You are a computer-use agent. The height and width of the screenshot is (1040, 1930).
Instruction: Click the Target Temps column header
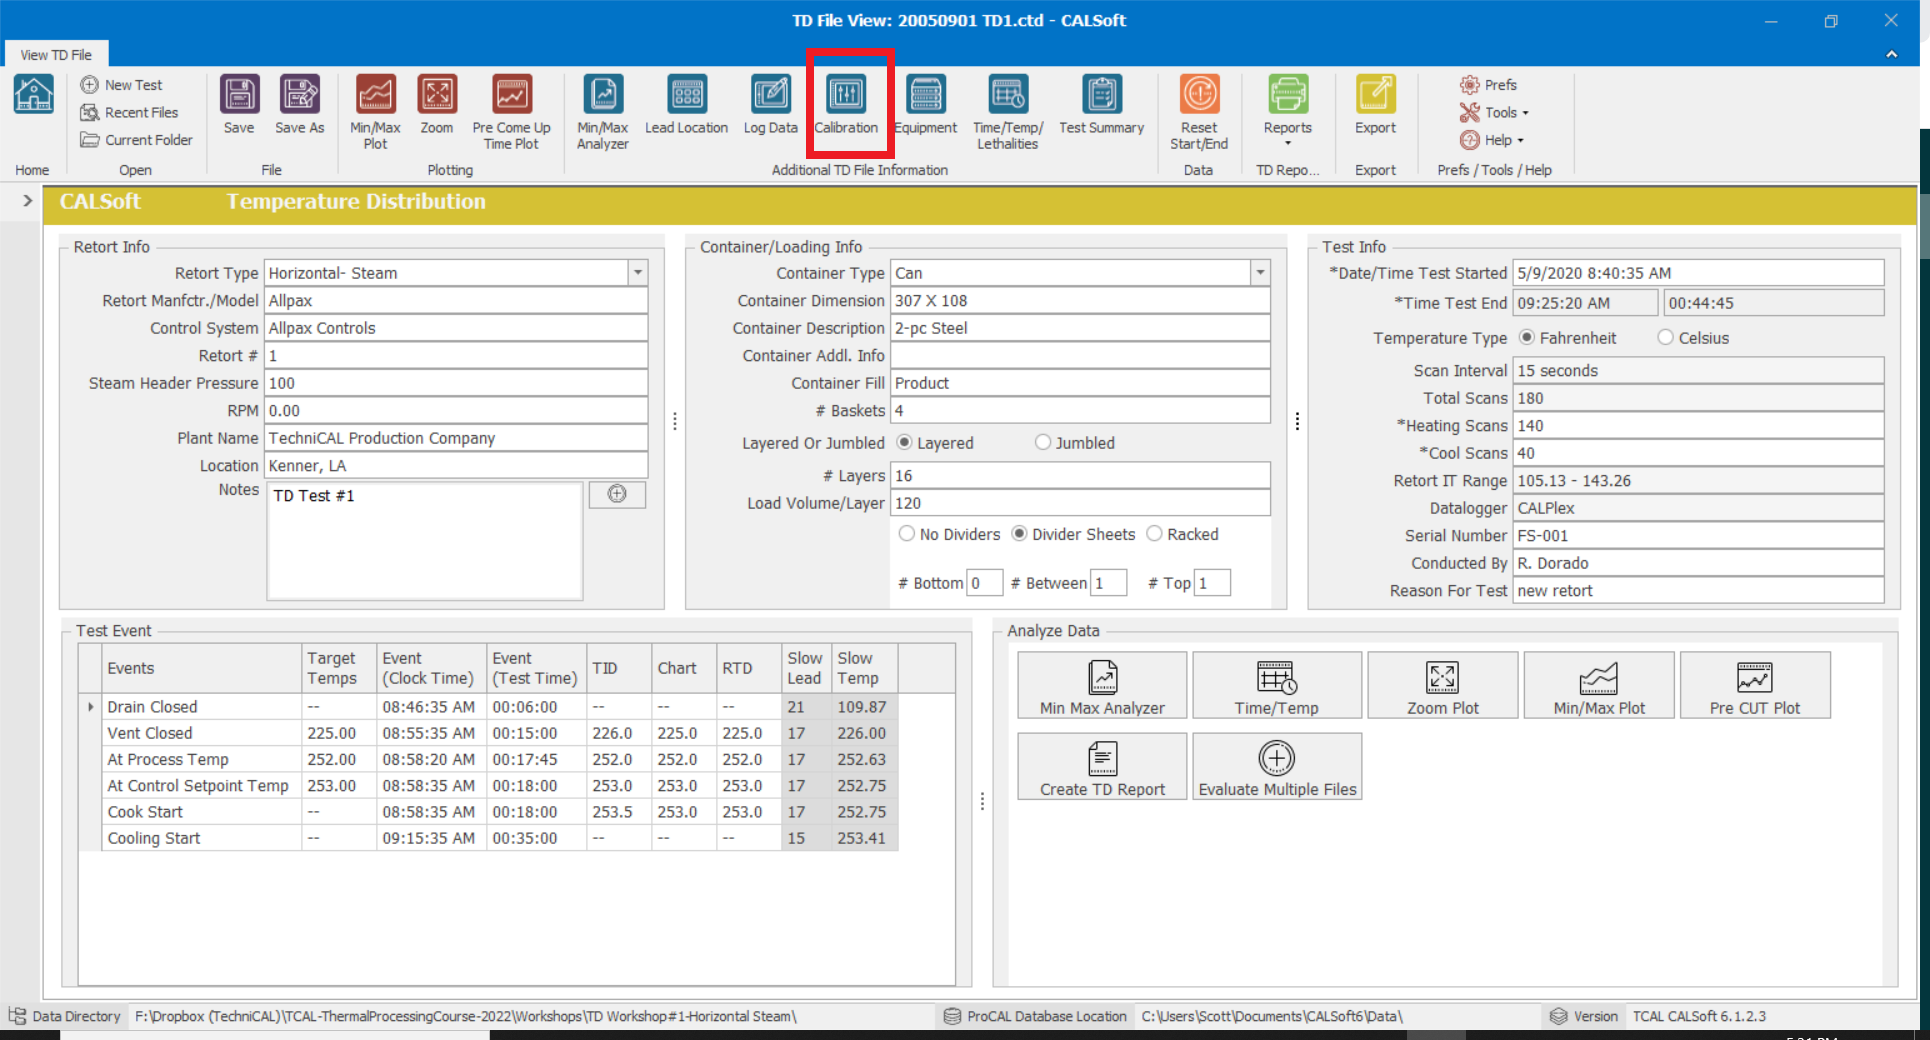[x=338, y=668]
